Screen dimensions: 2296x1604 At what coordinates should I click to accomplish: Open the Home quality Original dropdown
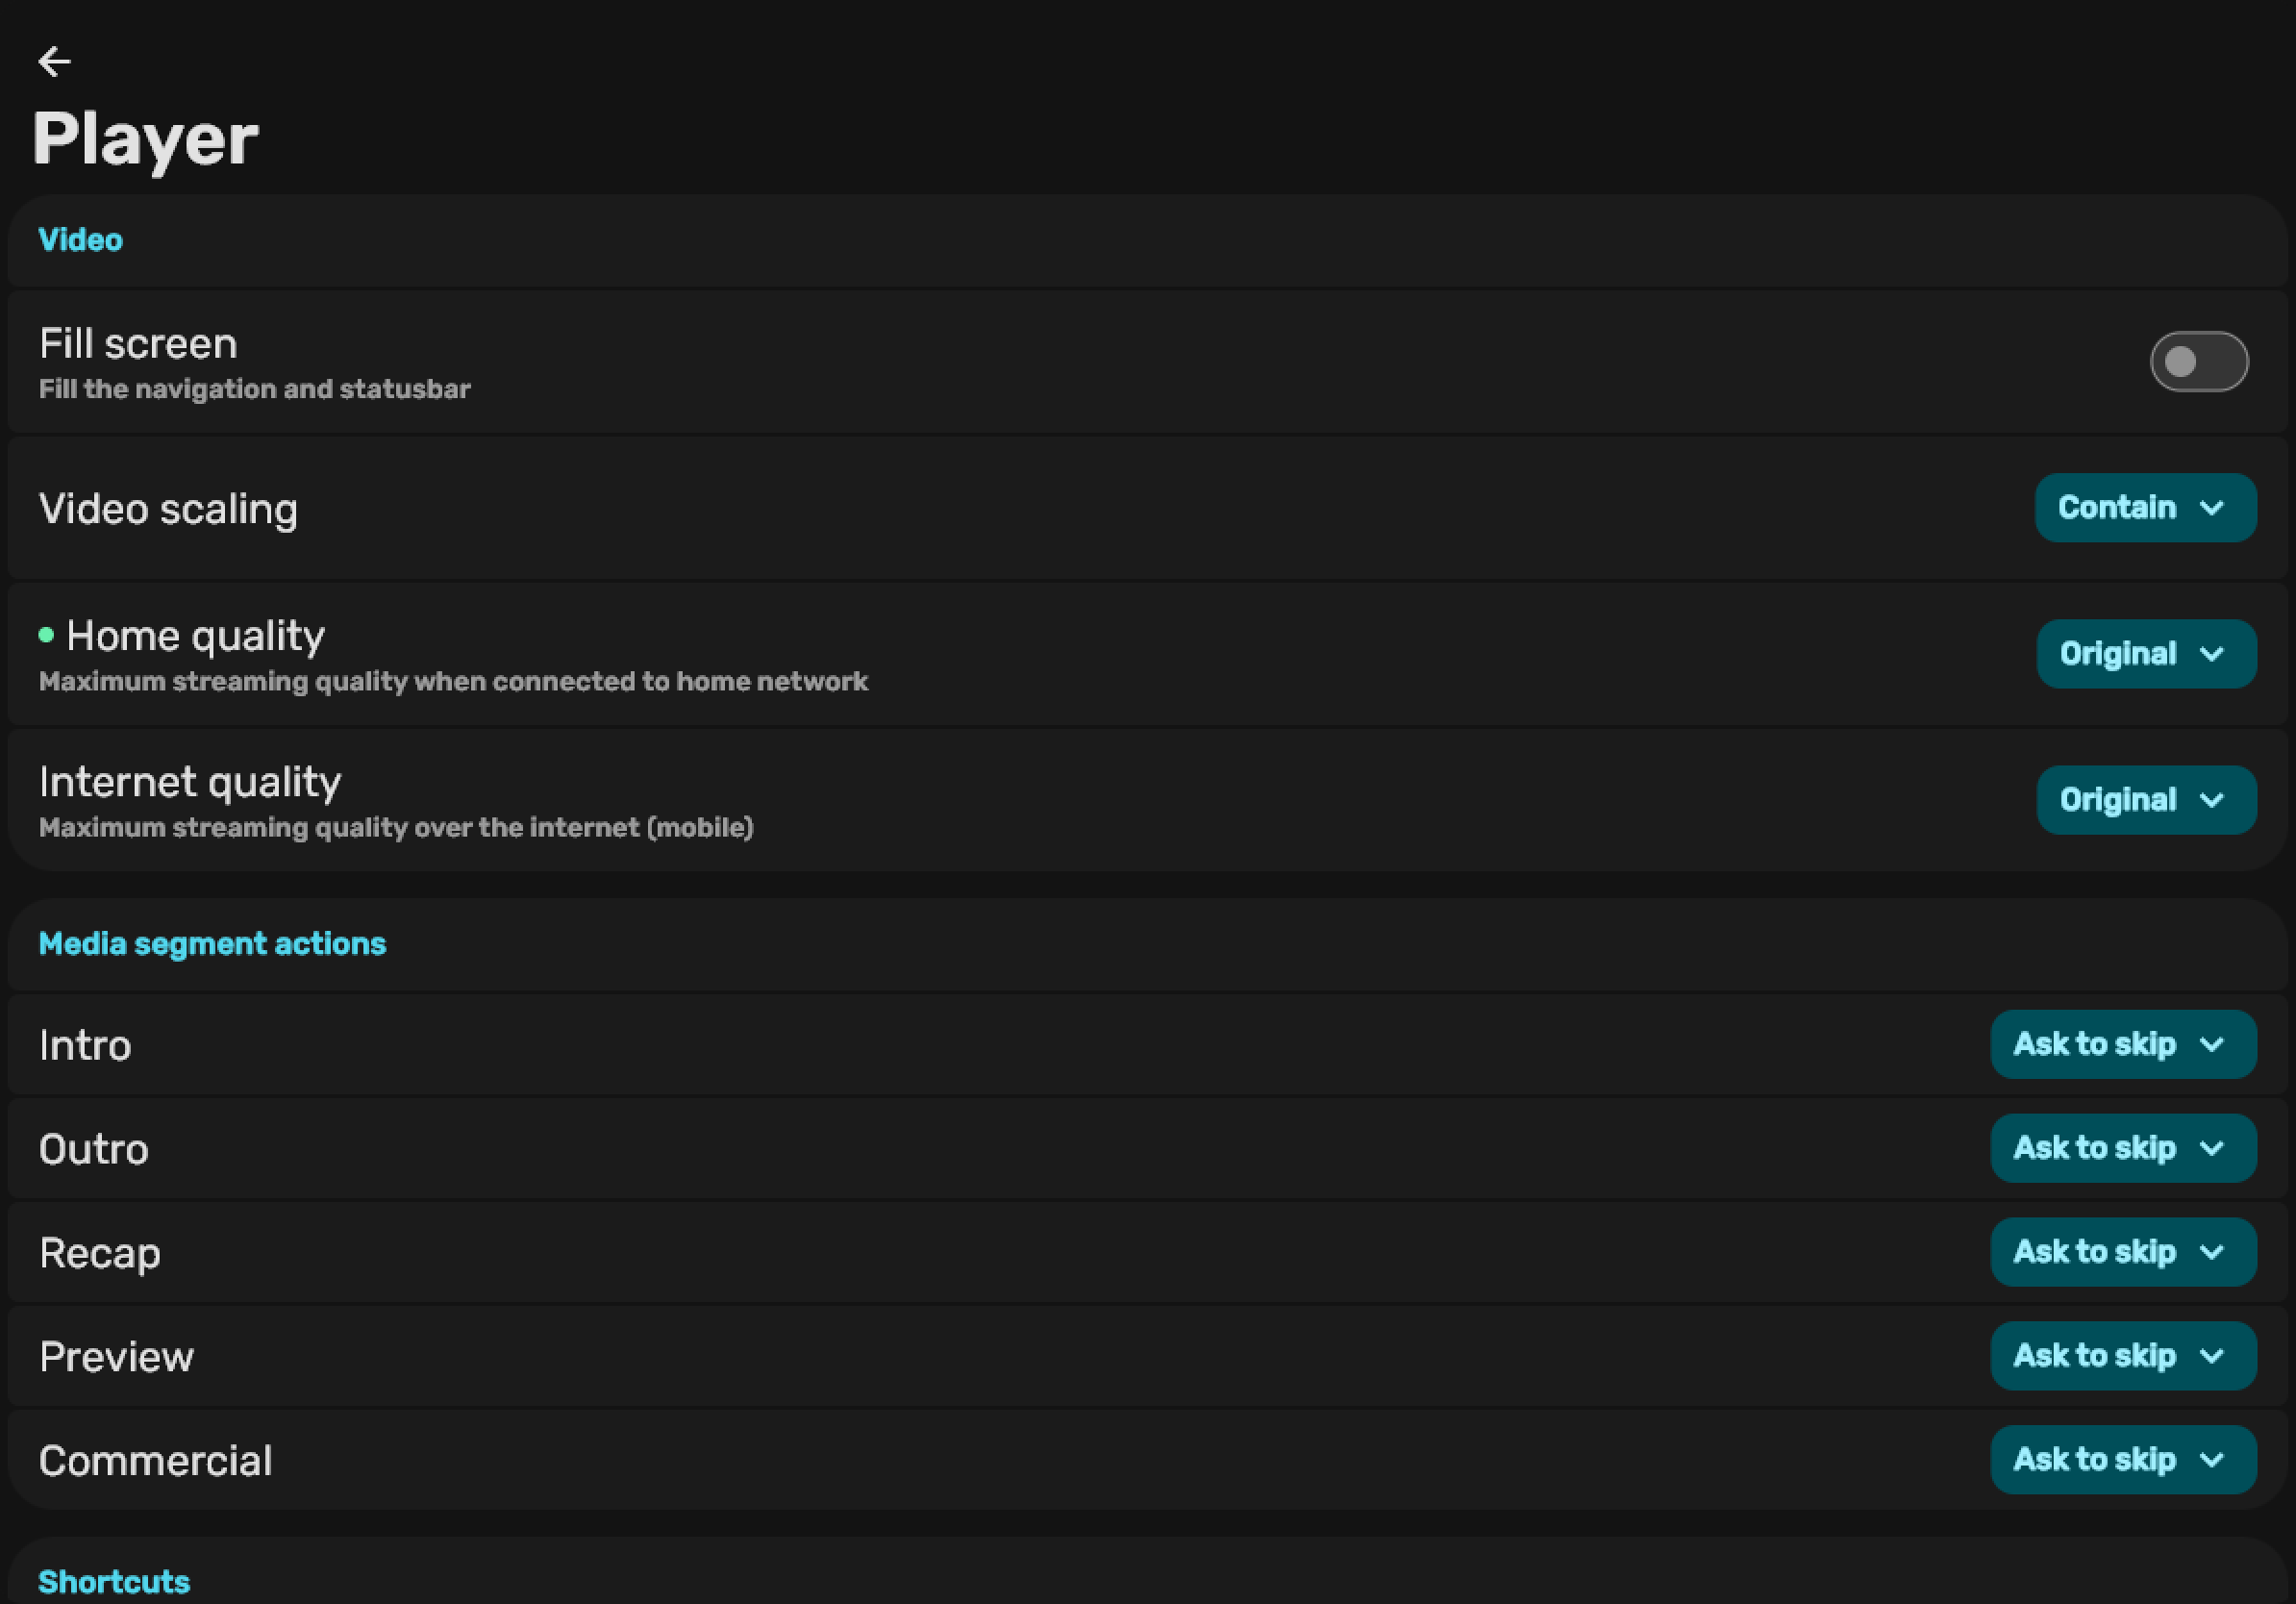pyautogui.click(x=2145, y=654)
